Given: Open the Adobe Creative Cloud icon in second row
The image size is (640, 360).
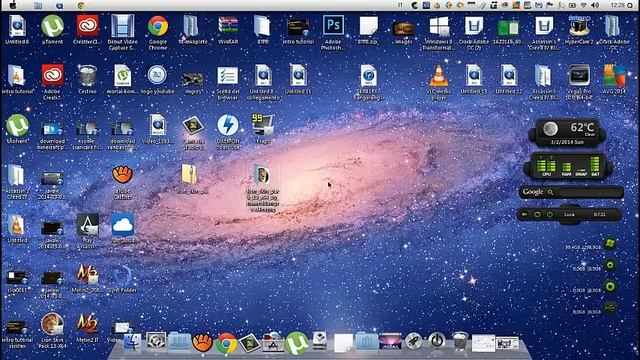Looking at the screenshot, I should [52, 76].
